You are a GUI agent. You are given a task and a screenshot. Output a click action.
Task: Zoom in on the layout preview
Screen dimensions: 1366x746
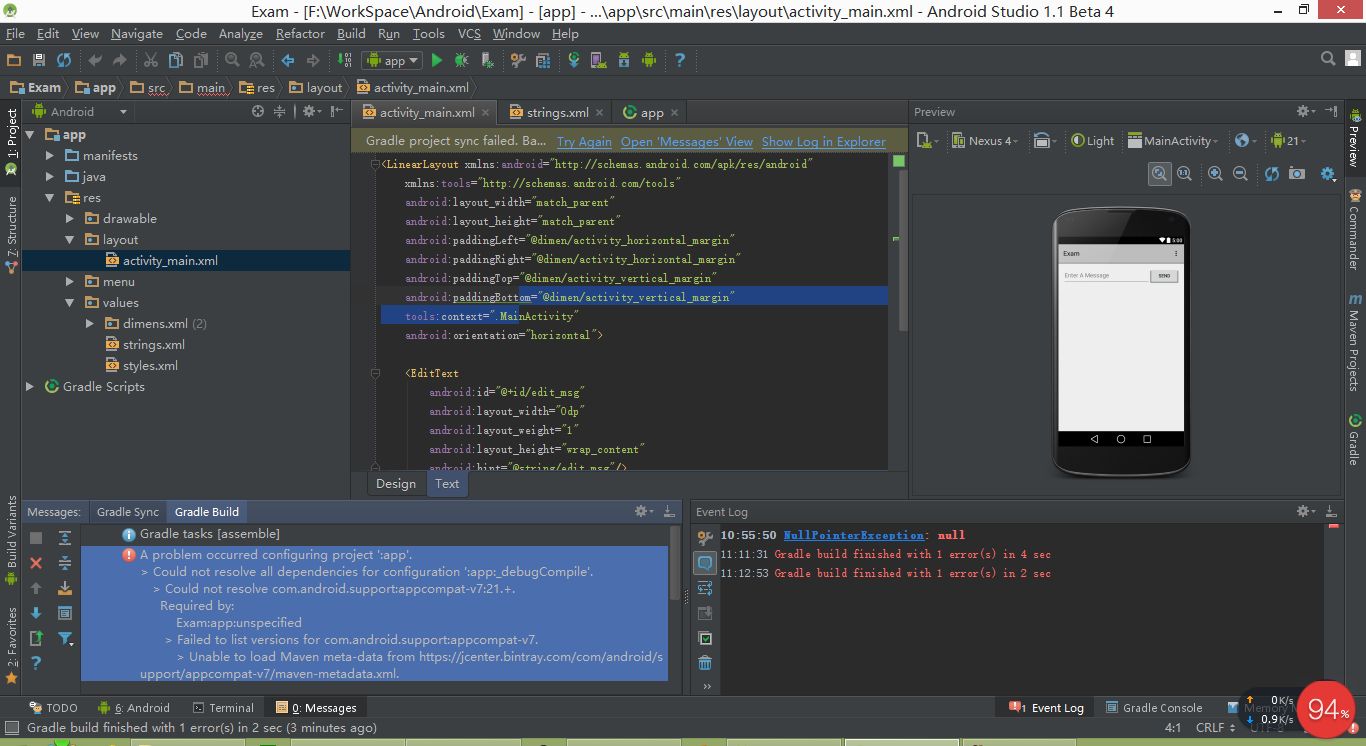point(1213,173)
